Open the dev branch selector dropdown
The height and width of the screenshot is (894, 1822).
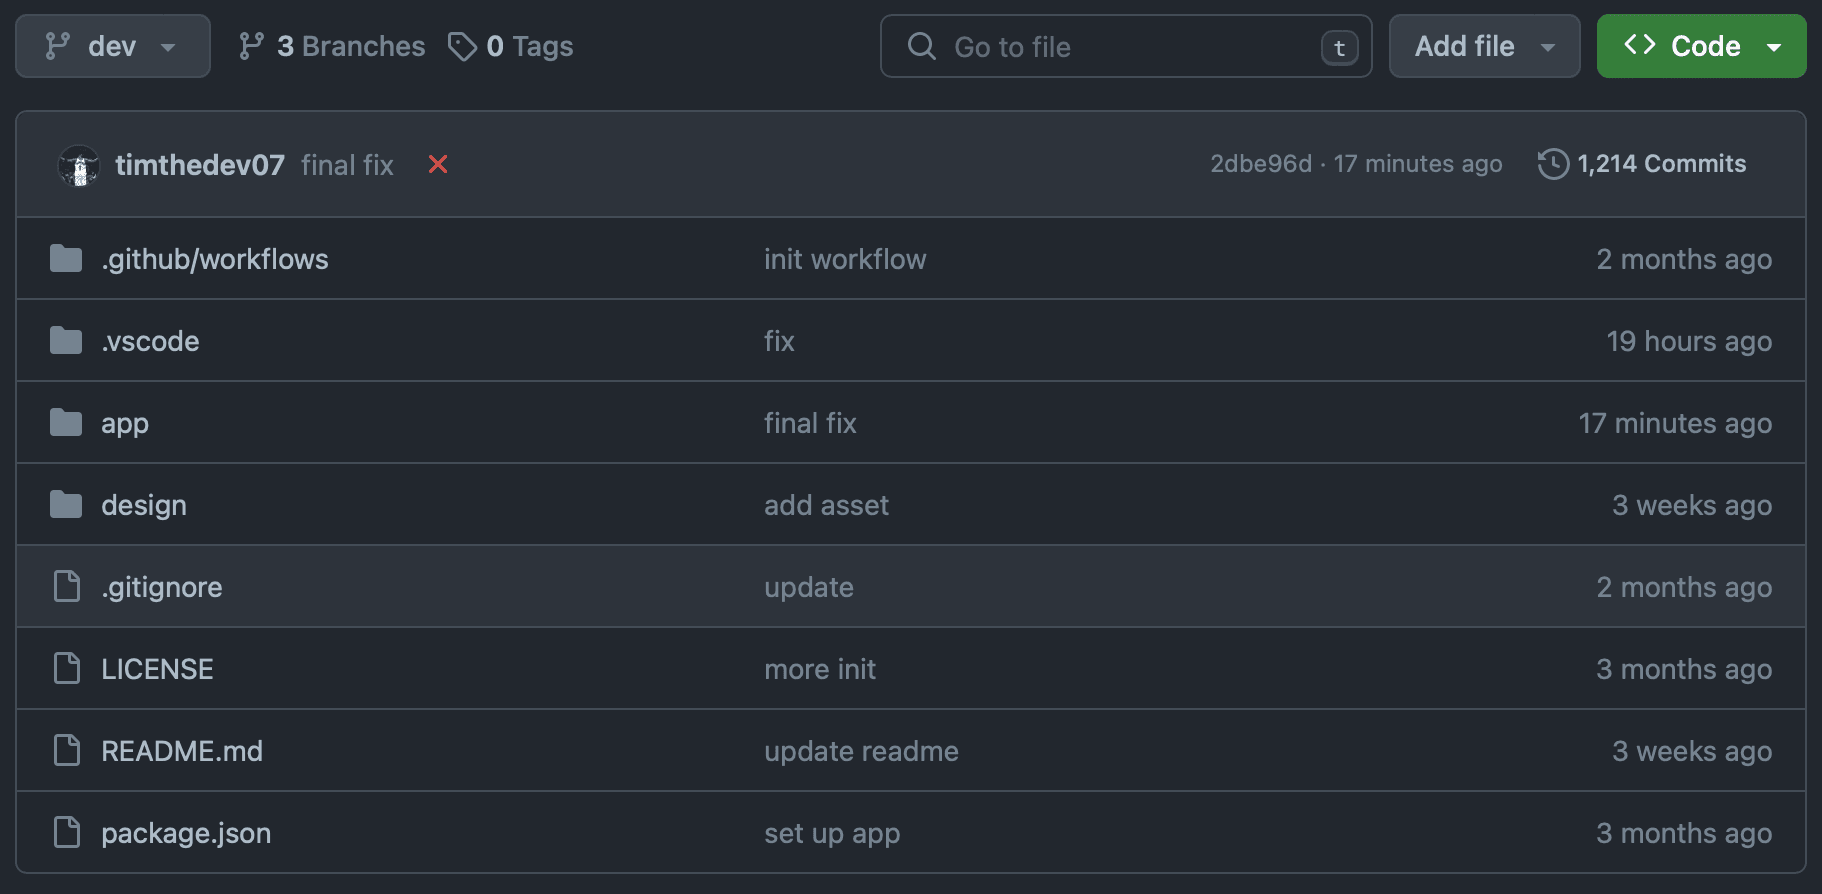click(x=112, y=46)
